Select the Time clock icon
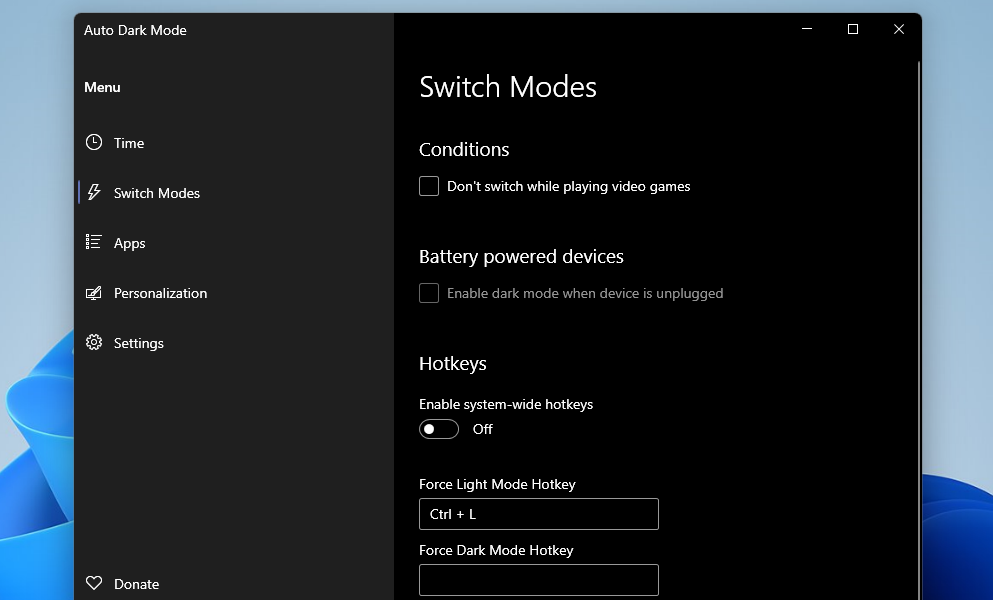This screenshot has height=600, width=993. (x=93, y=143)
